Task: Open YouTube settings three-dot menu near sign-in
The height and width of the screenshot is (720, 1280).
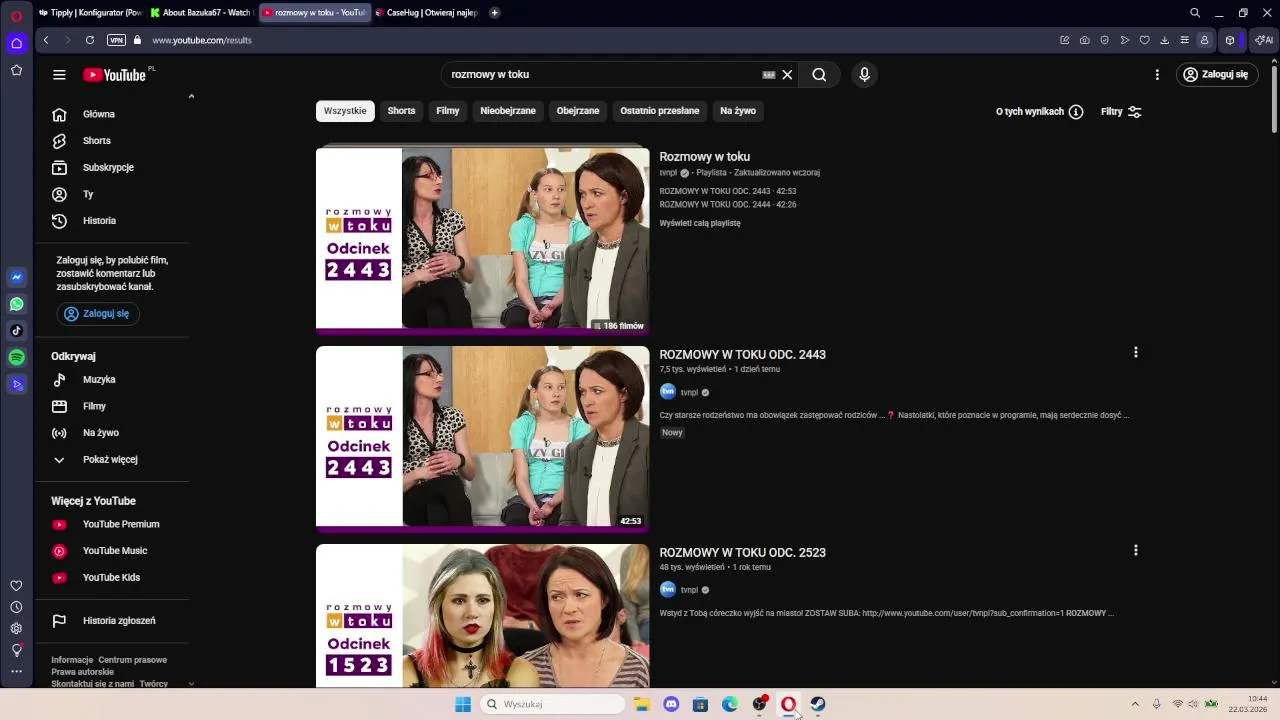Action: 1157,75
